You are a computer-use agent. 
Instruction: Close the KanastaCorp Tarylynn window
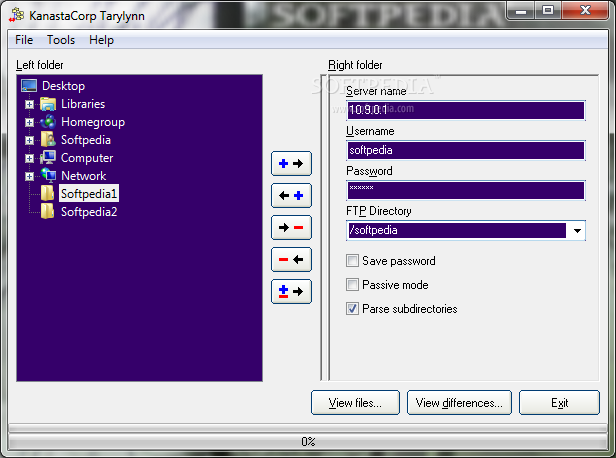pyautogui.click(x=585, y=11)
